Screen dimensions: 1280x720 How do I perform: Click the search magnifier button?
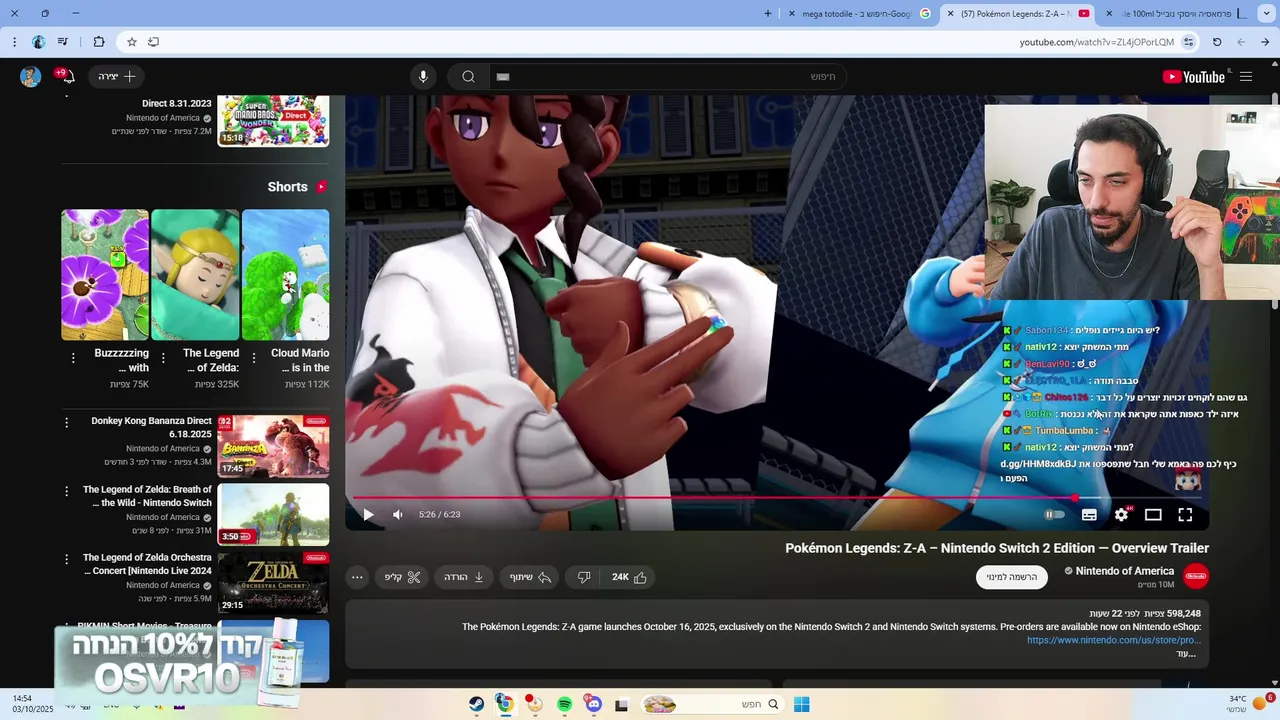pos(468,77)
